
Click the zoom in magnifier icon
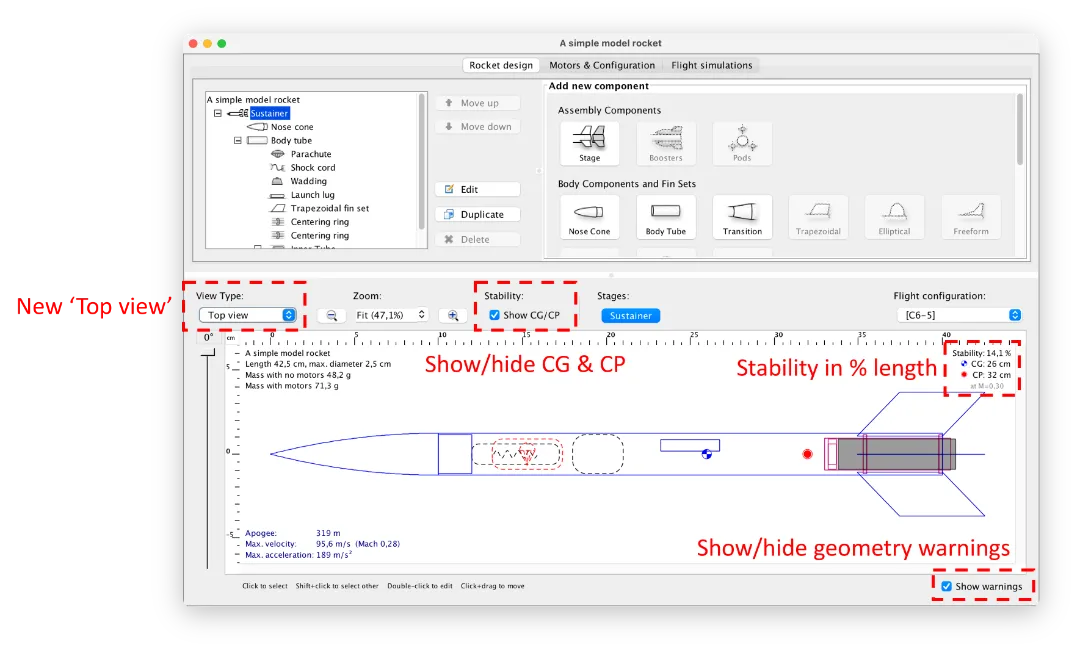coord(453,315)
